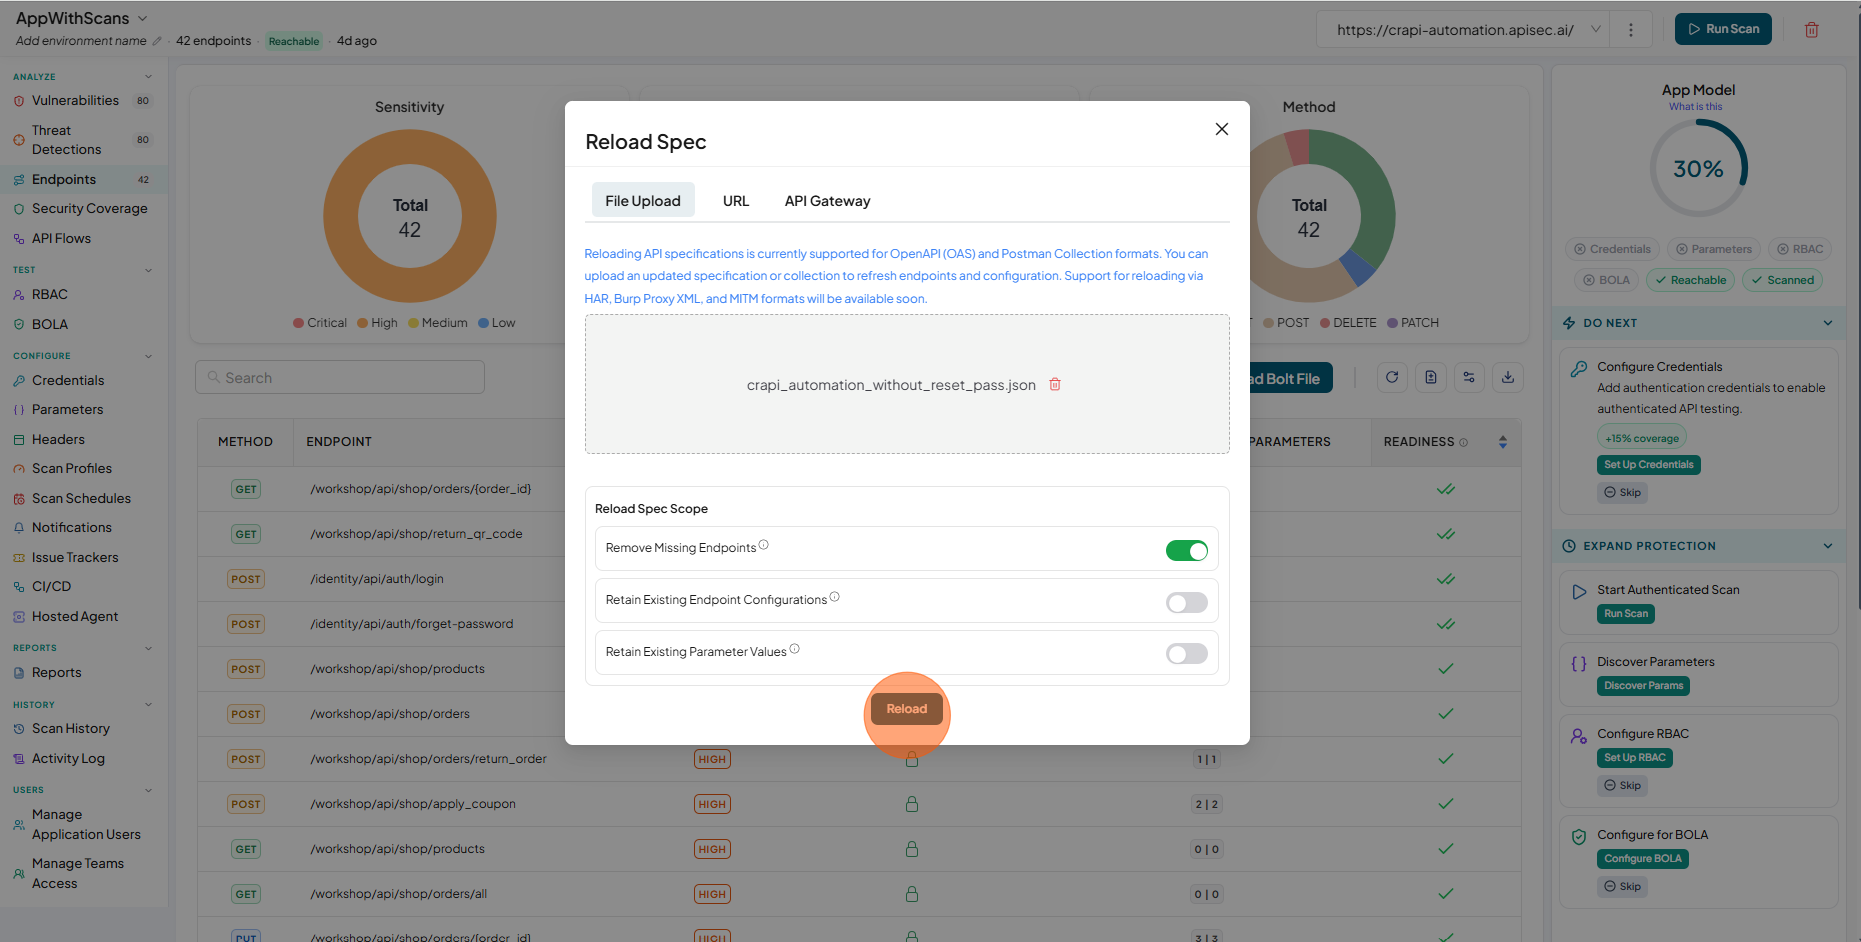
Task: Click the filter settings icon in the toolbar
Action: click(1469, 378)
